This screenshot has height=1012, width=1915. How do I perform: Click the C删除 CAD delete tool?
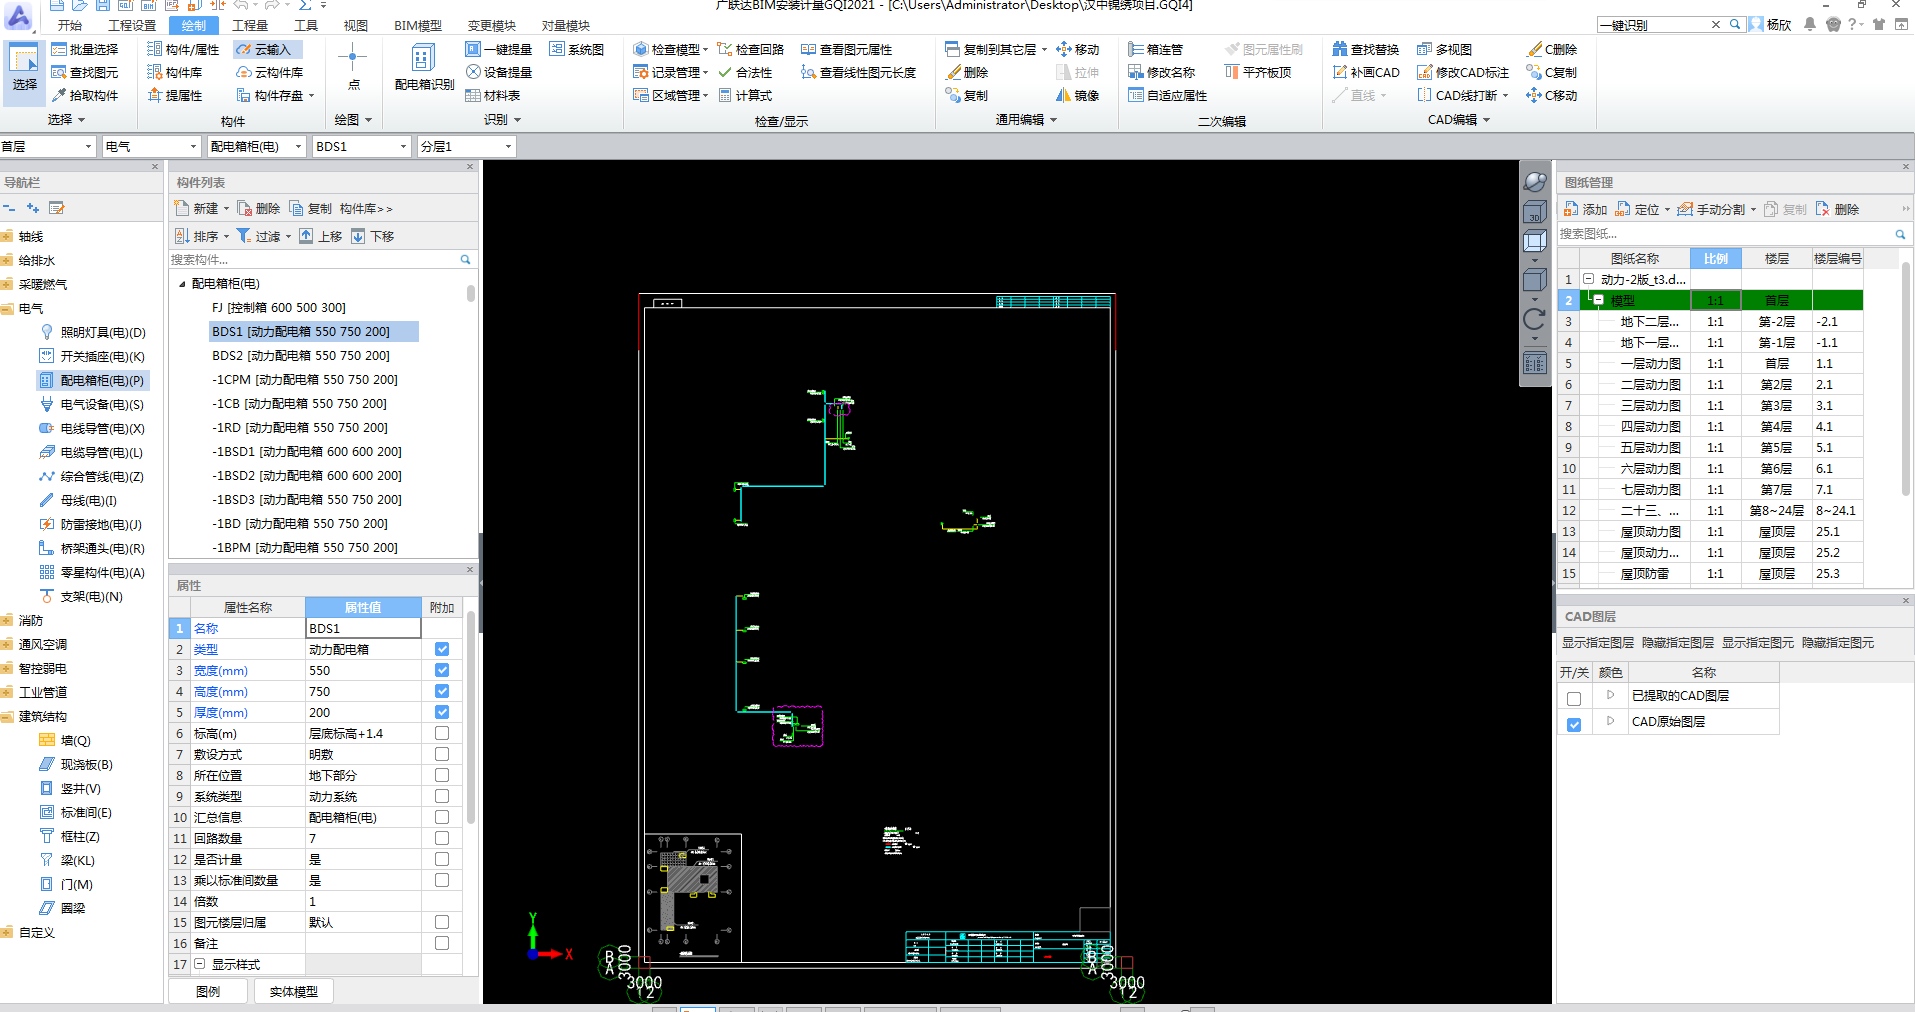point(1552,49)
